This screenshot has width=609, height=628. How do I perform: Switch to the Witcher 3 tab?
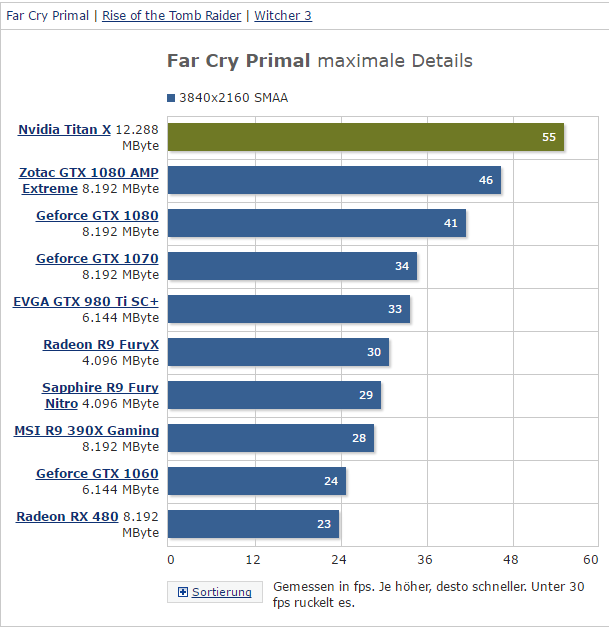pos(283,16)
